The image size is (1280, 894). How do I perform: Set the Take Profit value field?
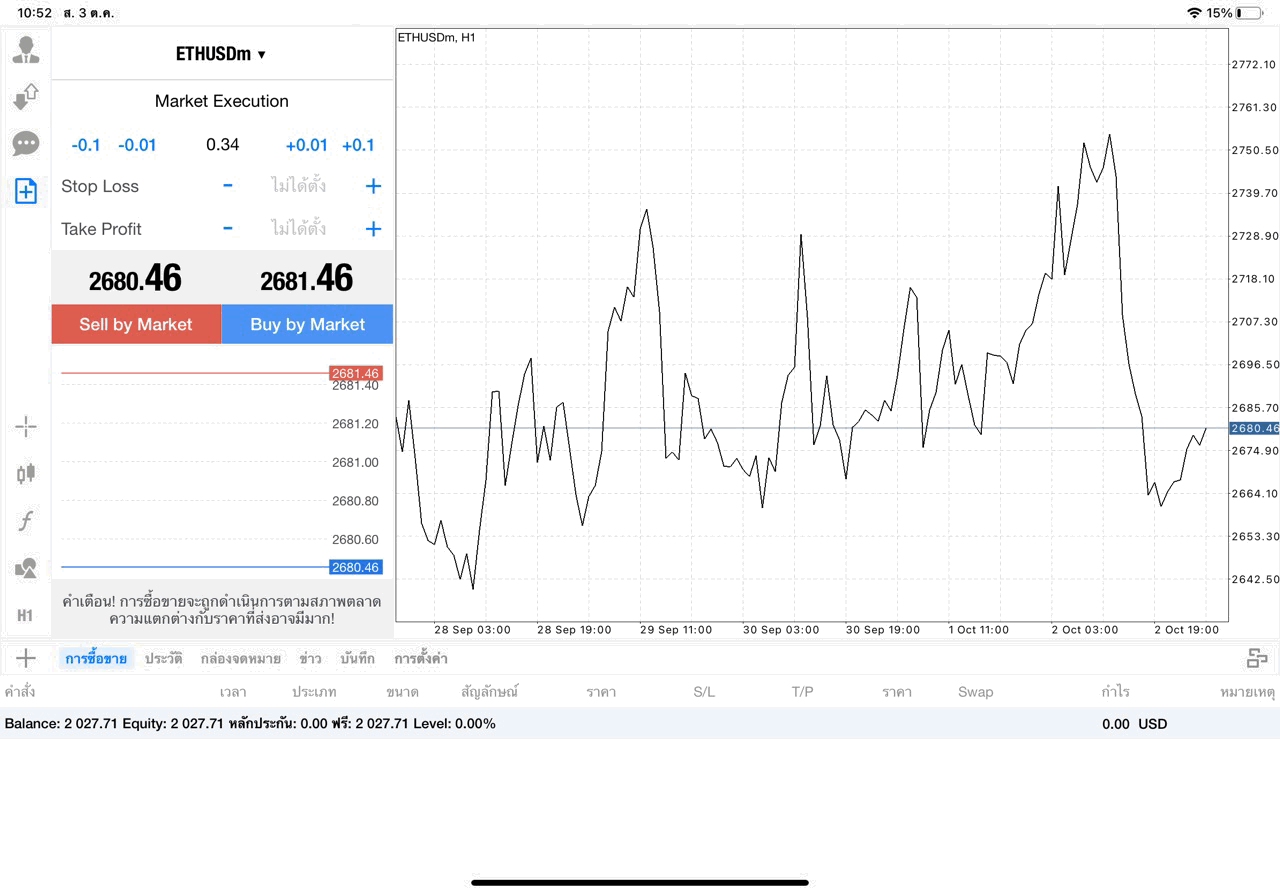[299, 229]
